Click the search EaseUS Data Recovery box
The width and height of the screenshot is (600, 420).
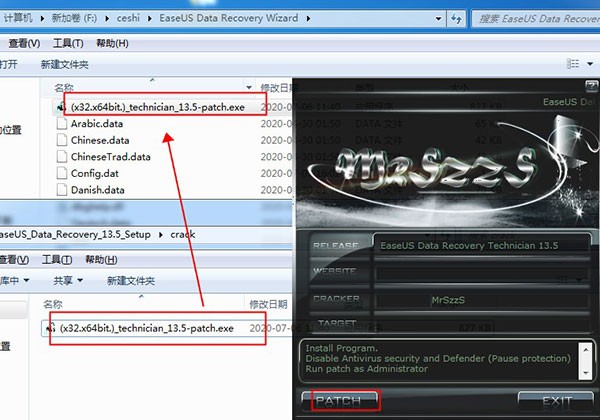[x=536, y=18]
